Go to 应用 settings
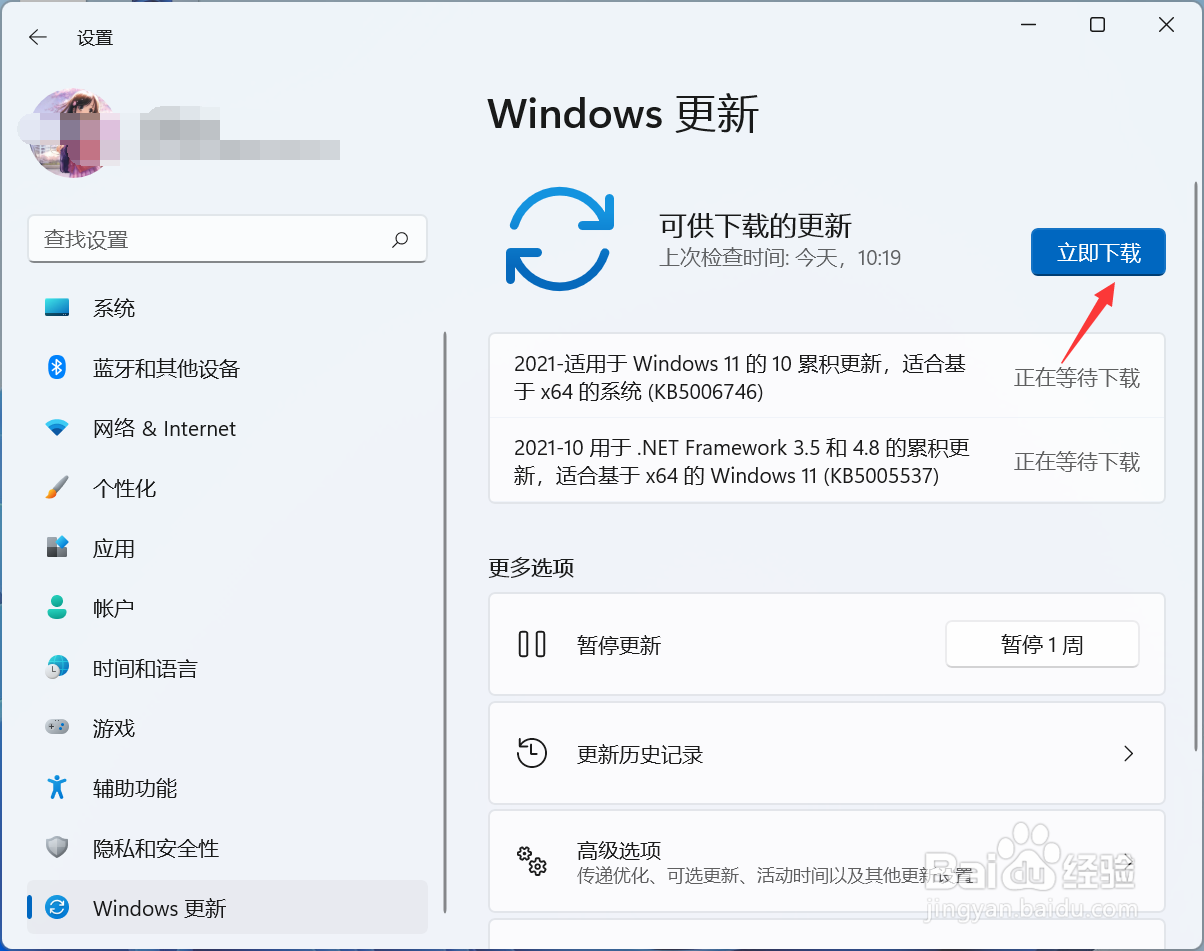The height and width of the screenshot is (951, 1204). point(227,548)
